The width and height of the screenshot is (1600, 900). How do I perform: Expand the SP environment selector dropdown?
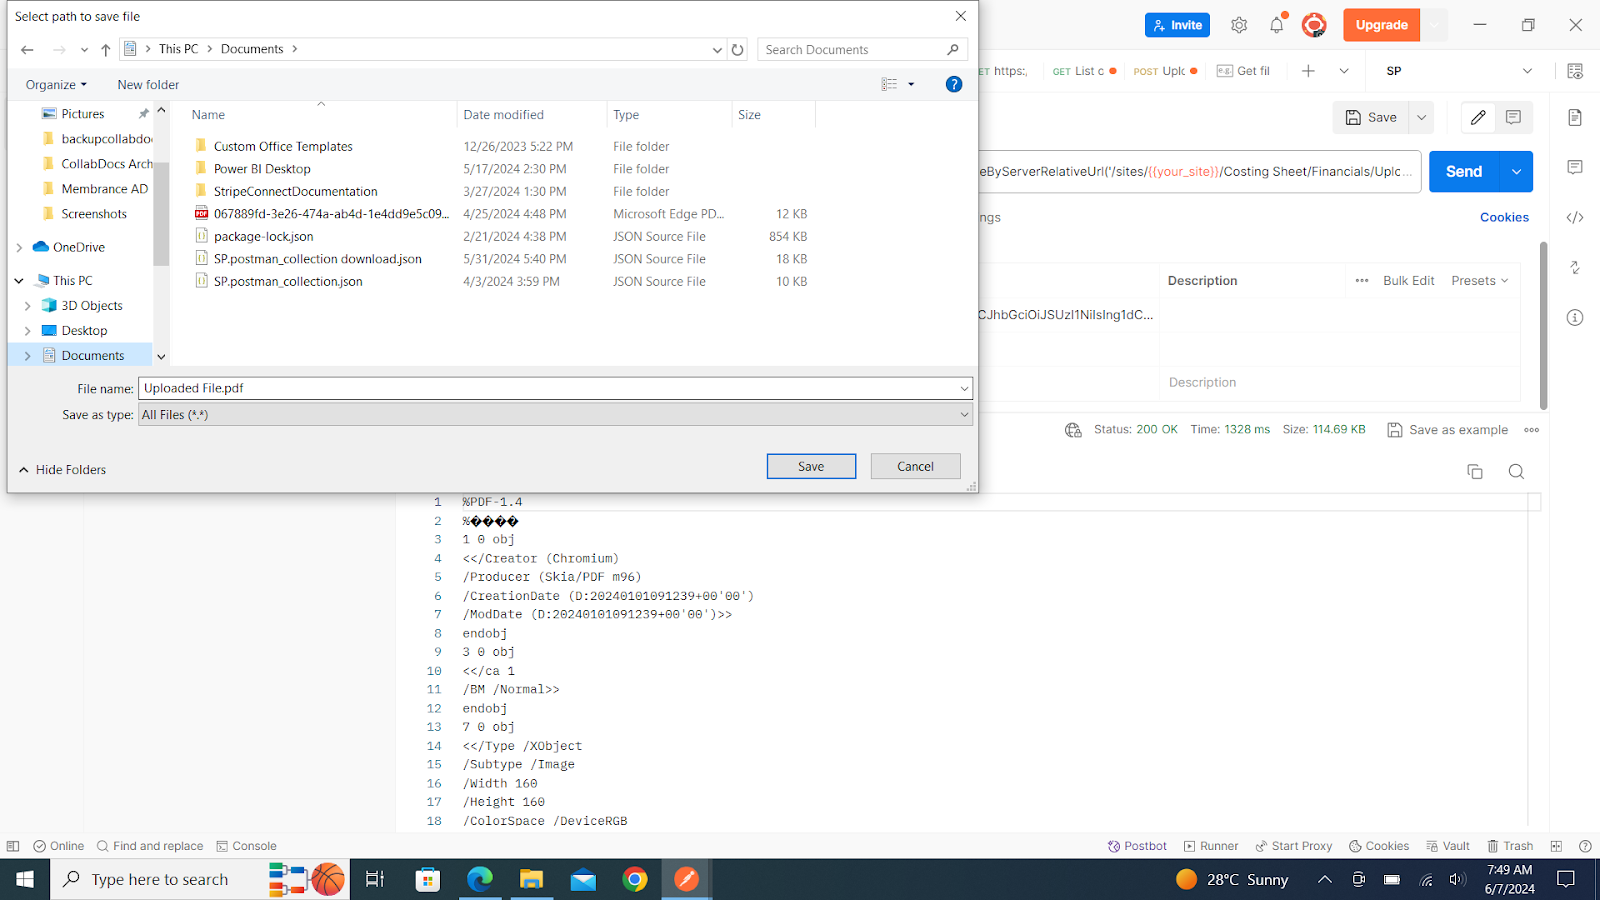(1527, 71)
